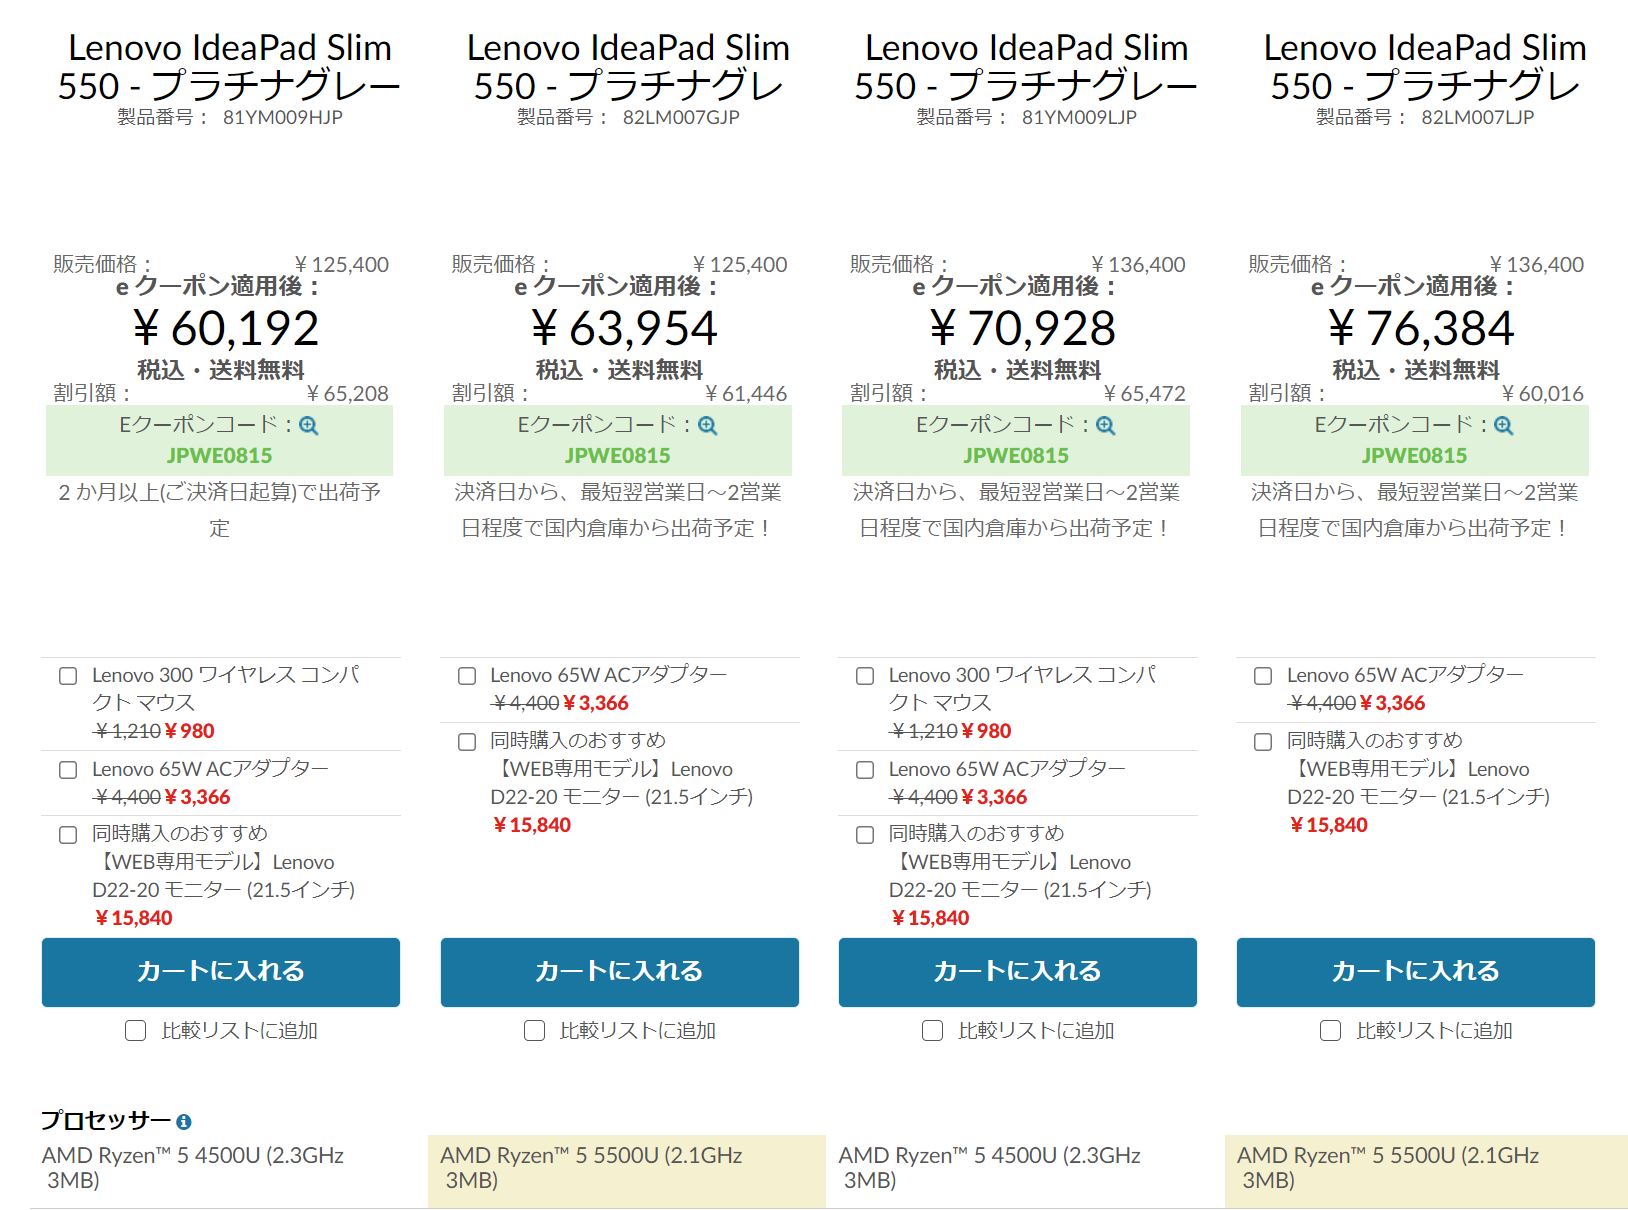Add the ¥76,384 IdeaPad to cart
This screenshot has height=1210, width=1628.
(x=1415, y=972)
